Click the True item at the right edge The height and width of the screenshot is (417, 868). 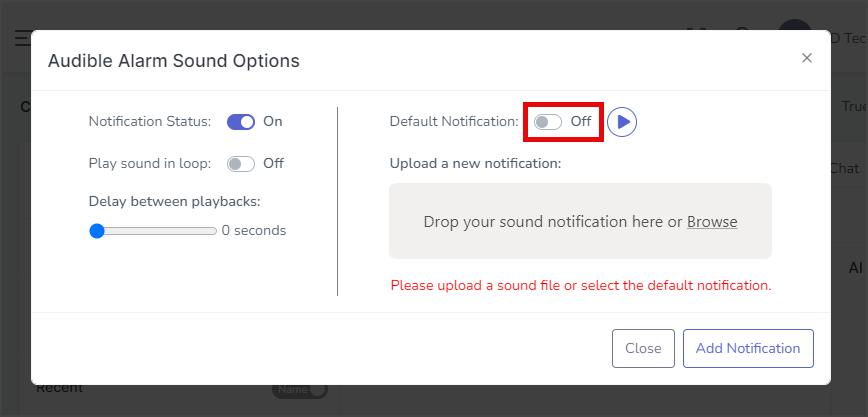854,106
